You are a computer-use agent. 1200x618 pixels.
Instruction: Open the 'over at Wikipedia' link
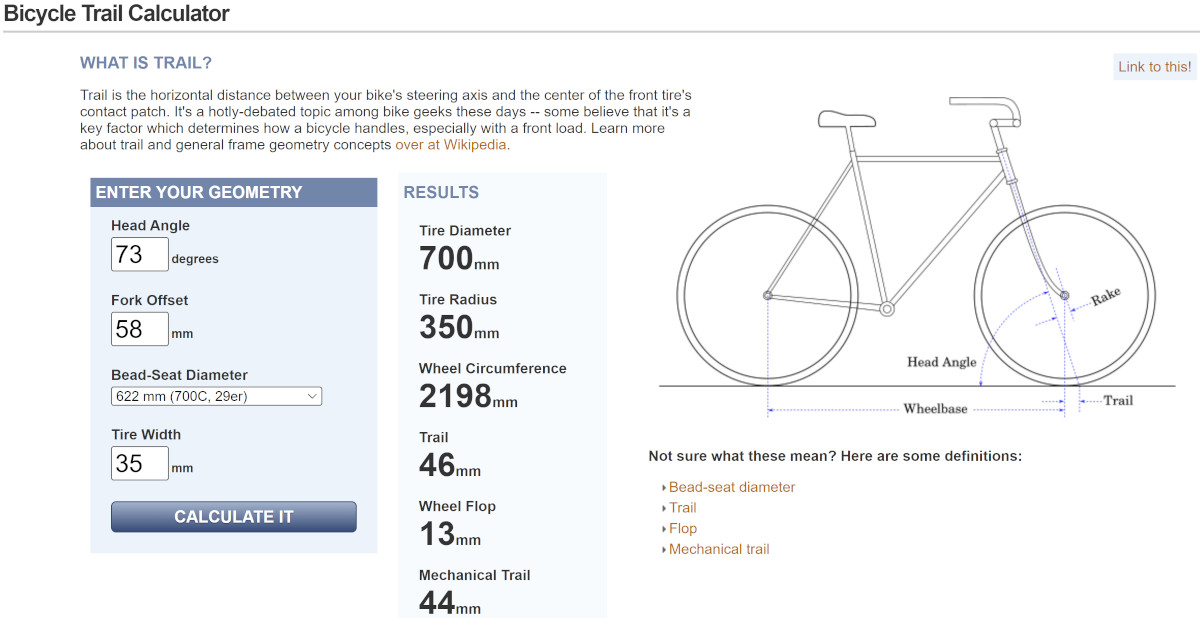452,145
